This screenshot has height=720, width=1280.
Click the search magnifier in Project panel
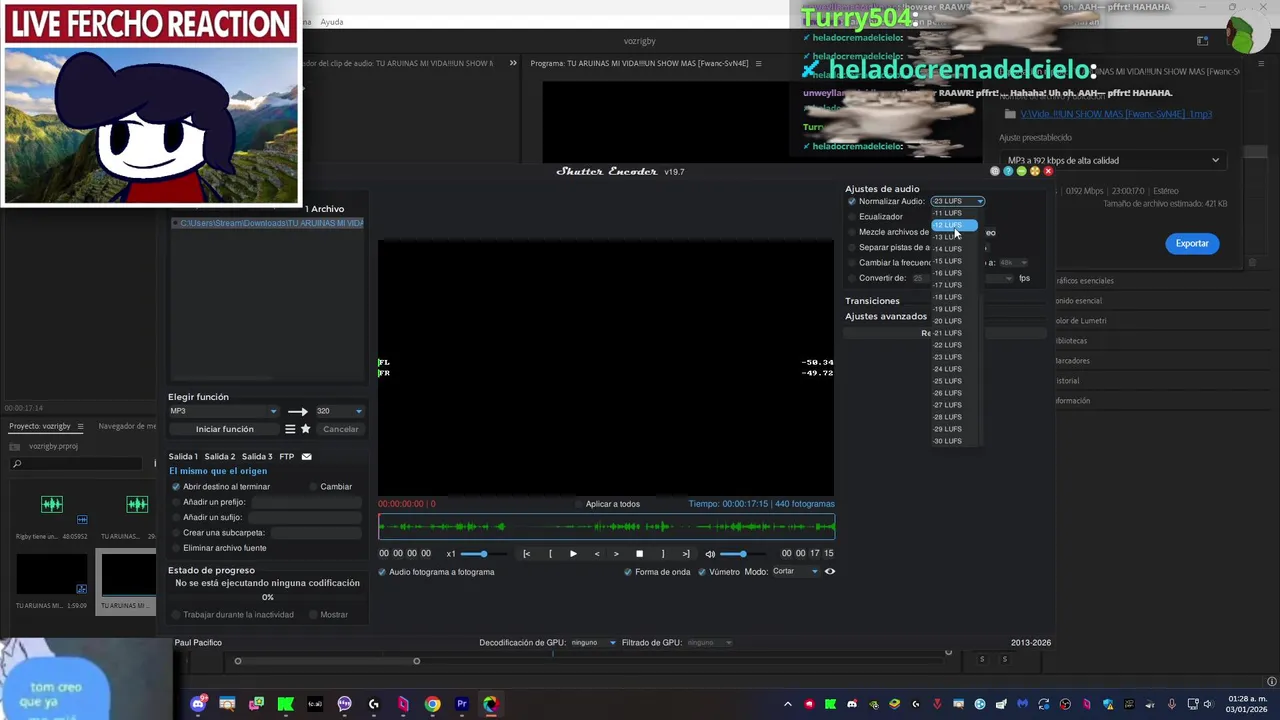tap(17, 464)
